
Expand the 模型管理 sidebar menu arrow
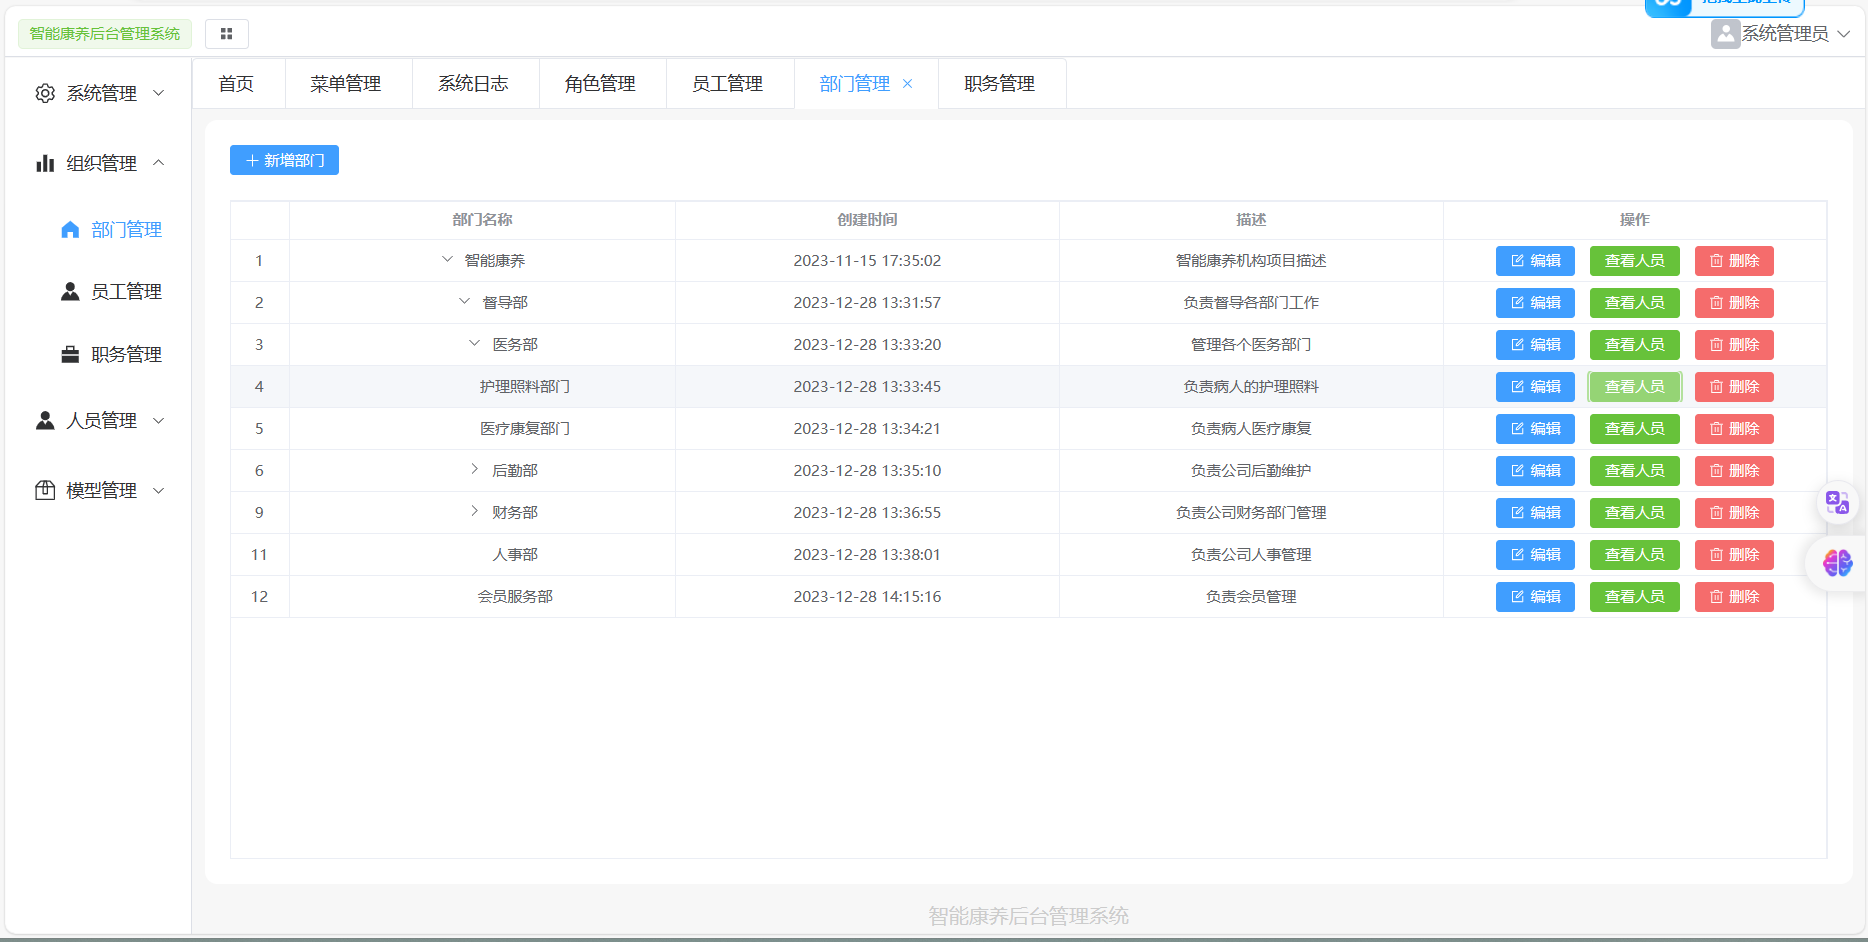coord(158,491)
